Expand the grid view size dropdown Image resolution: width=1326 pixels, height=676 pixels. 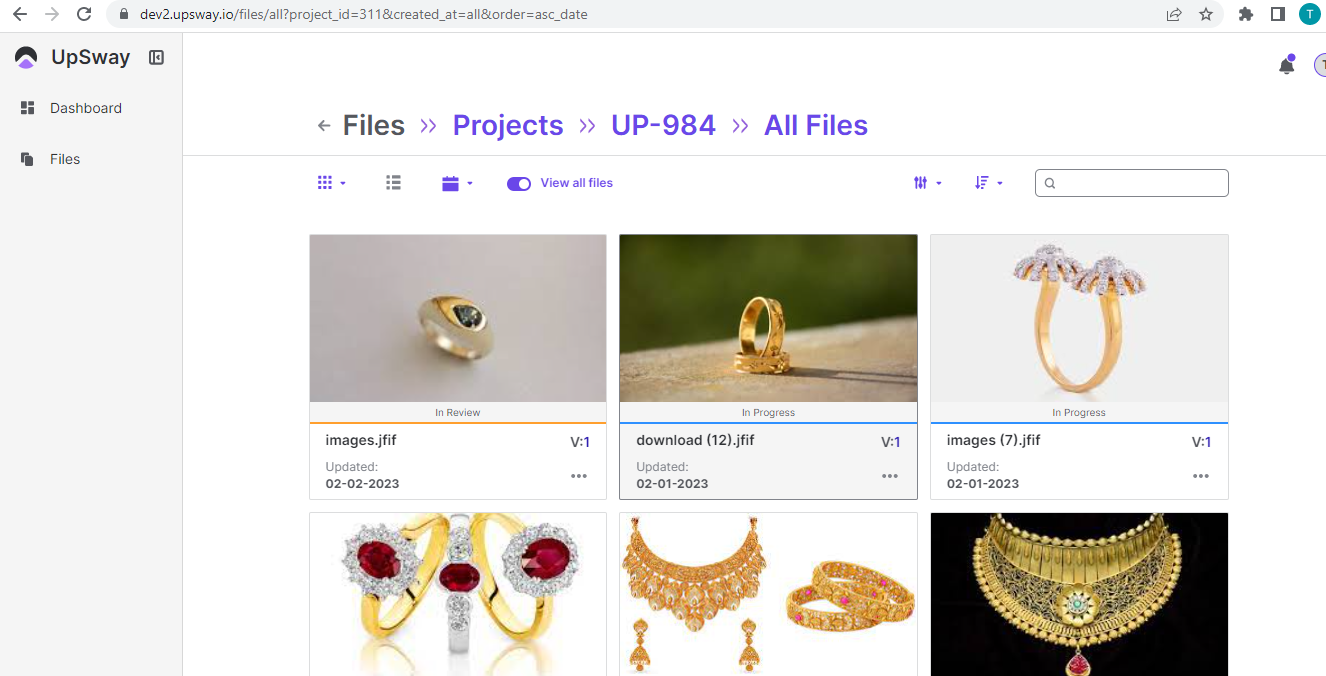tap(331, 183)
